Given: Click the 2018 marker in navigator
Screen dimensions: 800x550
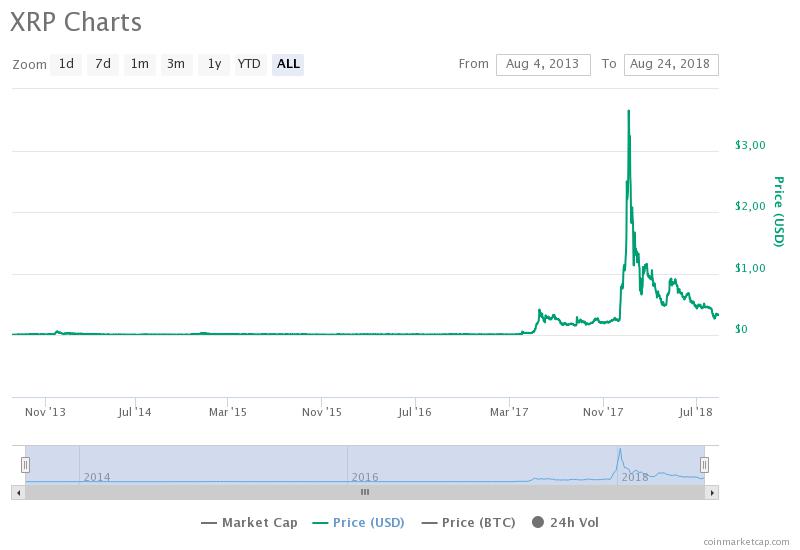Looking at the screenshot, I should point(635,477).
